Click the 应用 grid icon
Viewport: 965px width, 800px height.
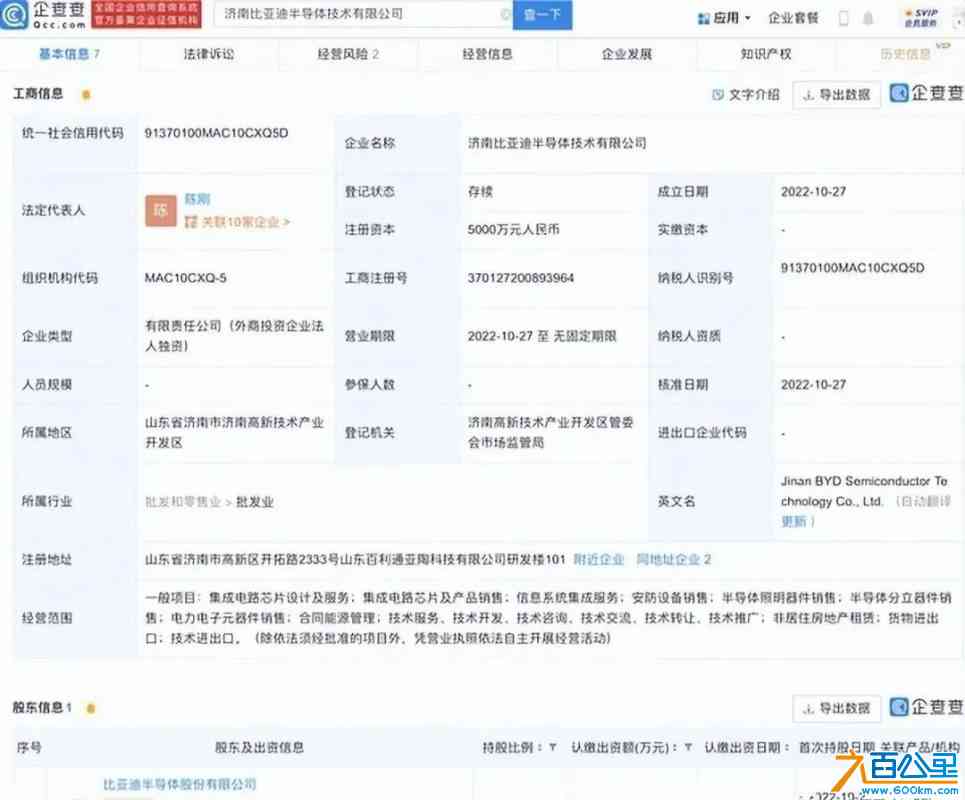pyautogui.click(x=703, y=18)
